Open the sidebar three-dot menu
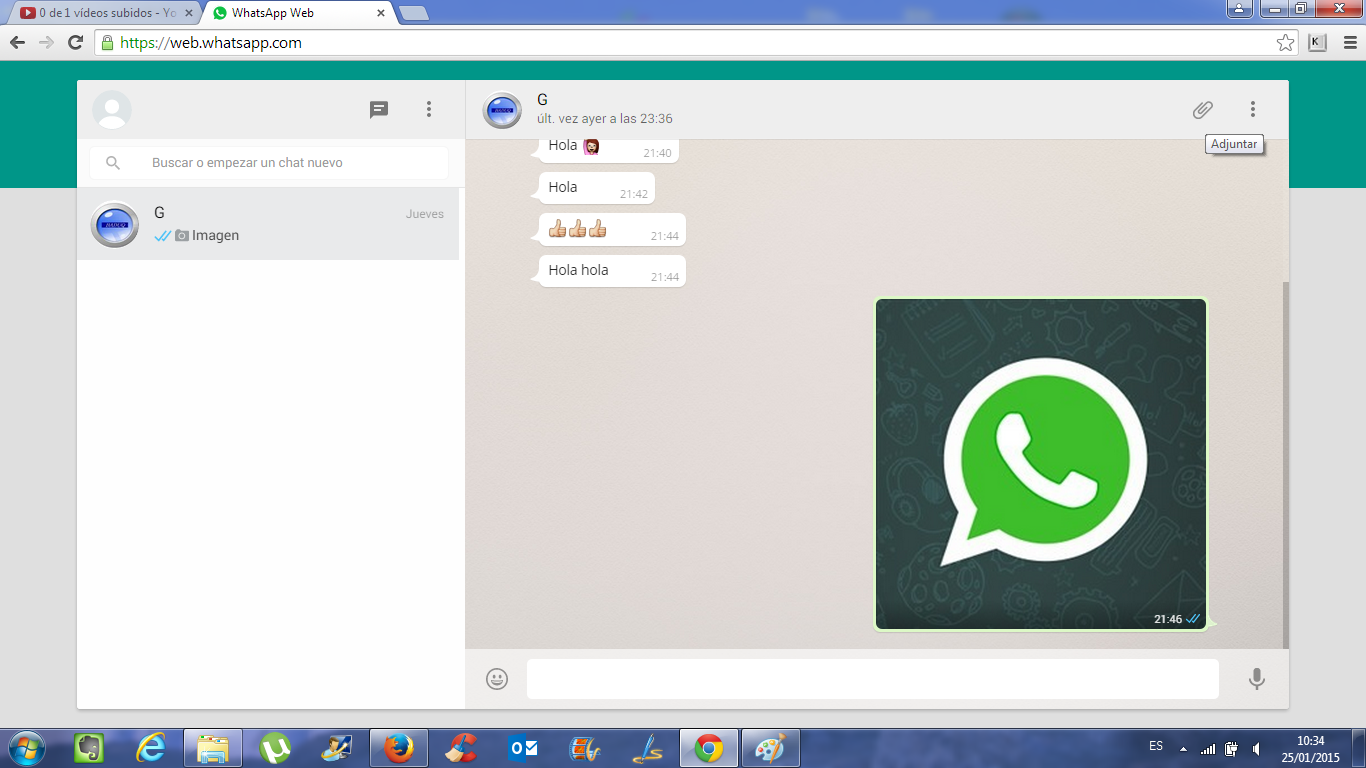 [429, 110]
